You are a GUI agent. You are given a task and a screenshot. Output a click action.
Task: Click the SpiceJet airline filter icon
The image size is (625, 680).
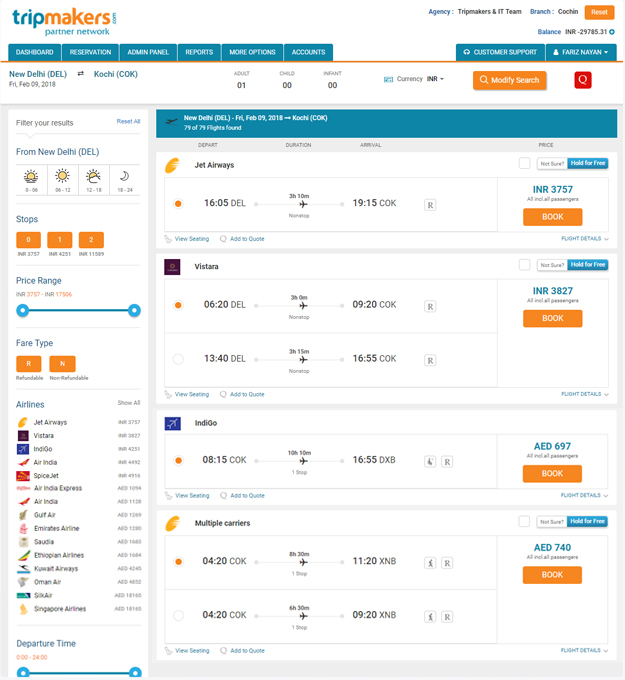click(23, 476)
